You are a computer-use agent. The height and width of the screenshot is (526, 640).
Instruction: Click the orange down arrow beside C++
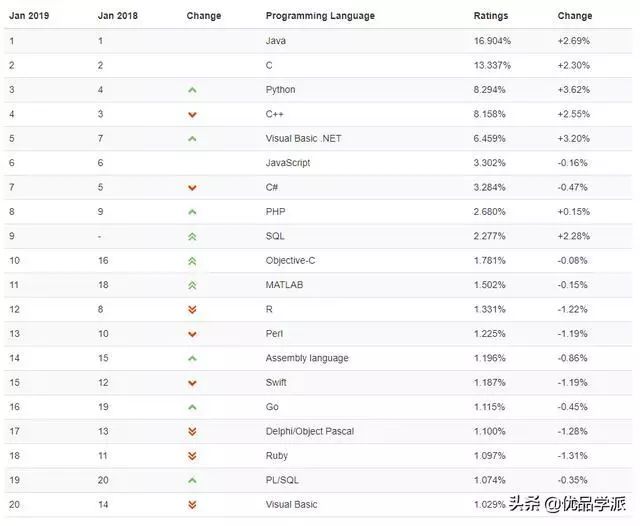click(192, 115)
